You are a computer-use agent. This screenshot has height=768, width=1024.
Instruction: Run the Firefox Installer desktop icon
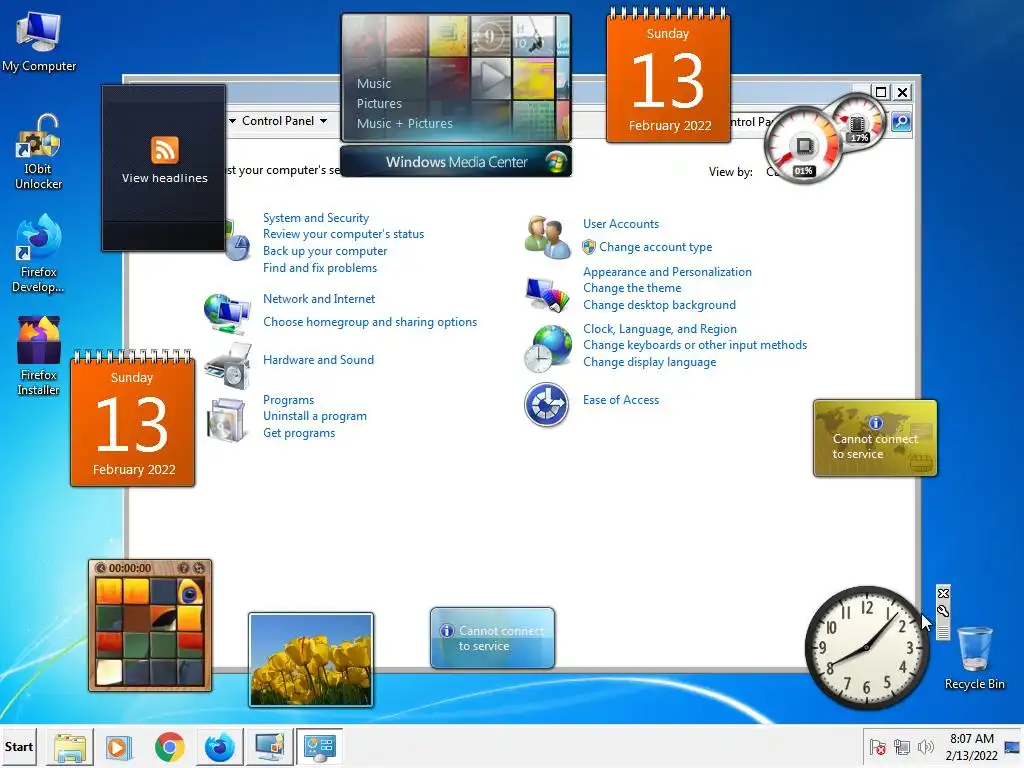[39, 357]
